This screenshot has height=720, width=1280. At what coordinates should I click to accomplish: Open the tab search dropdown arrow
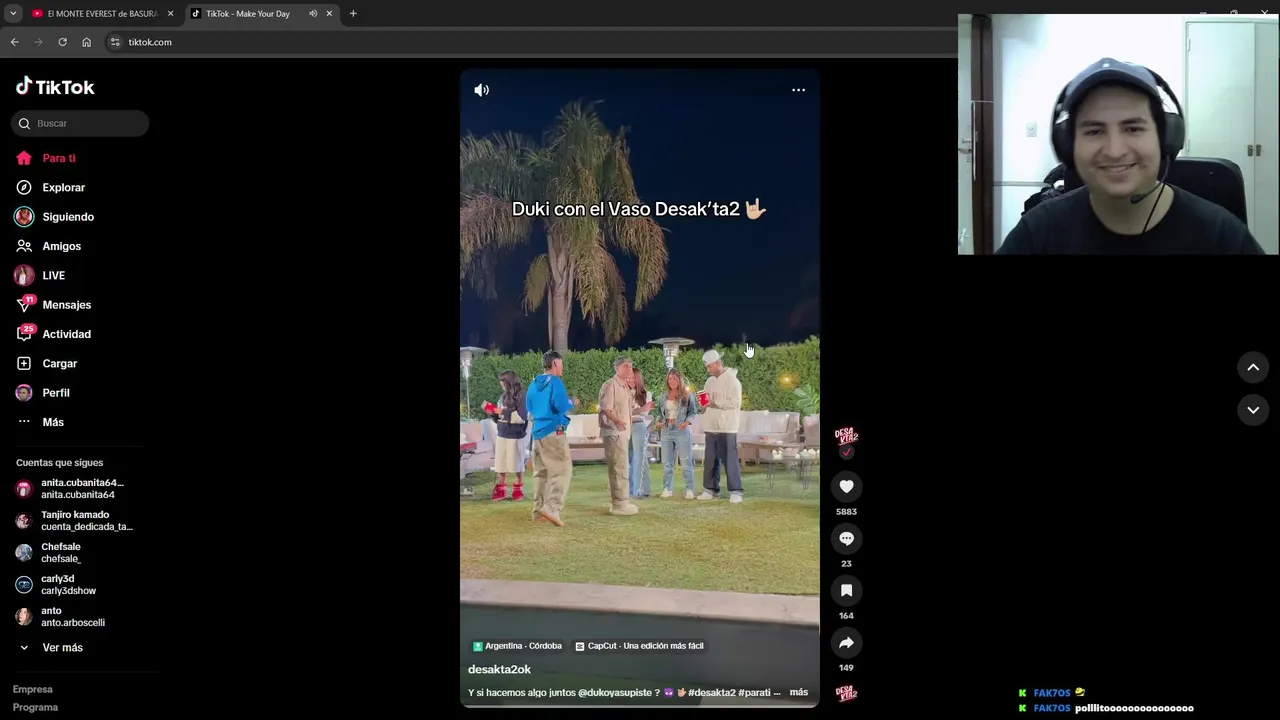[x=13, y=14]
